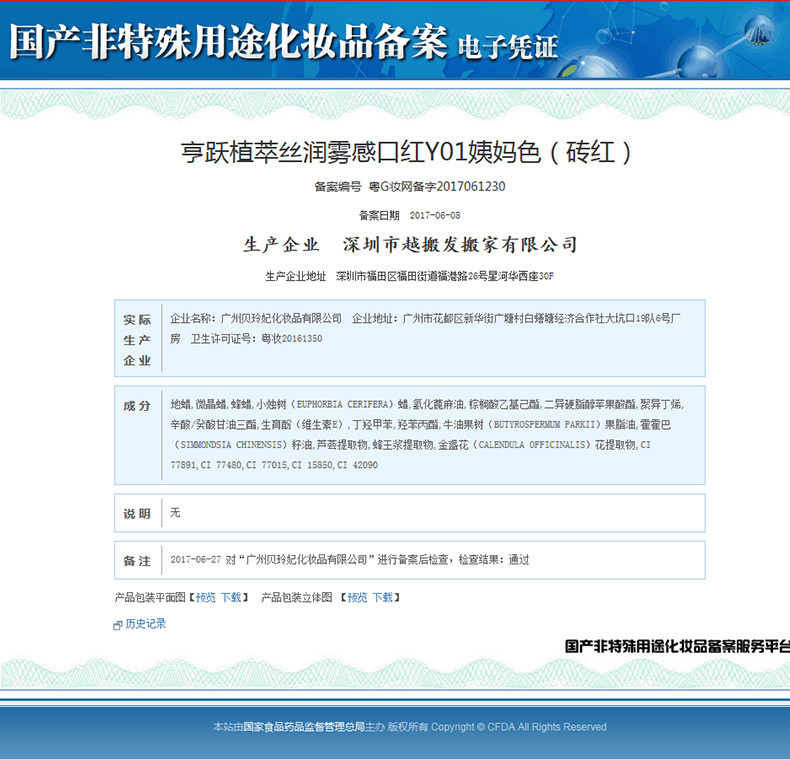This screenshot has width=790, height=760.
Task: Click the 备注 row label
Action: pos(137,561)
